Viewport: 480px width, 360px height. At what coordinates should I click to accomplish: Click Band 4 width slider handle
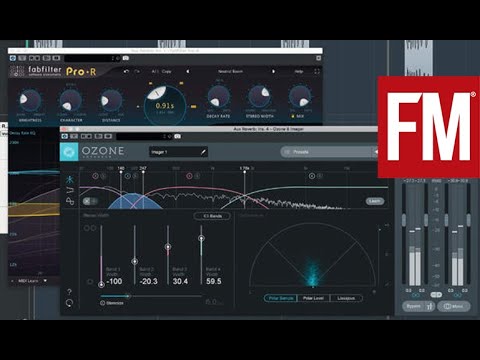pyautogui.click(x=201, y=238)
